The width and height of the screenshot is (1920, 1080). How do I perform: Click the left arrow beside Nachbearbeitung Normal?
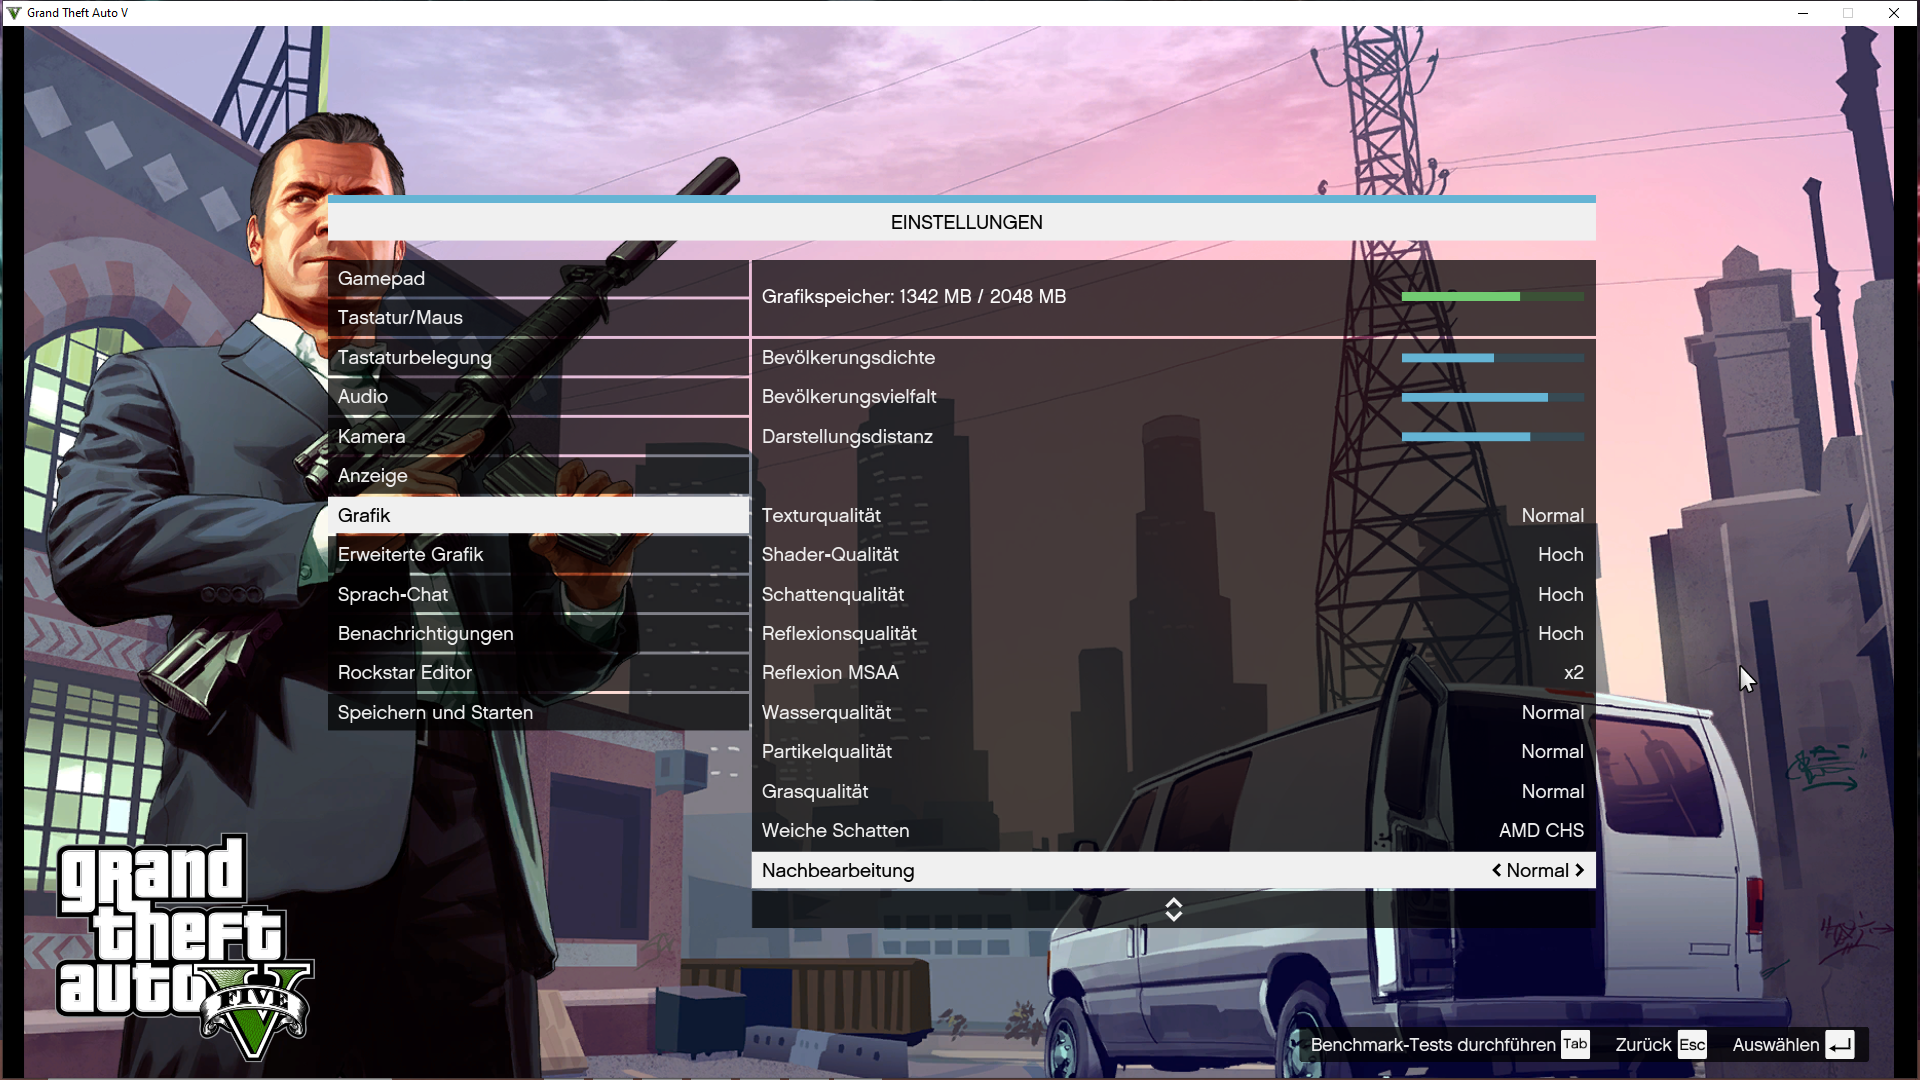(1497, 870)
